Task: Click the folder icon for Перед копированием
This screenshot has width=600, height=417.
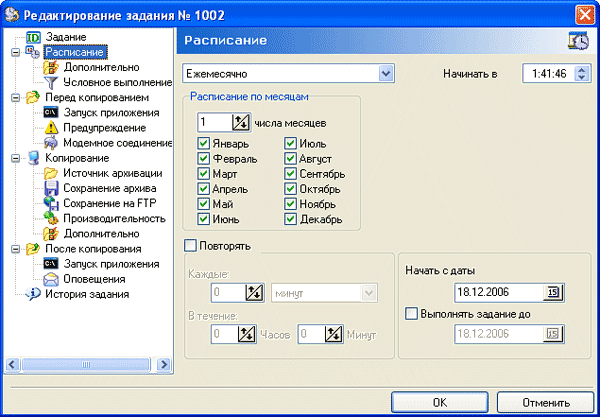Action: coord(33,98)
